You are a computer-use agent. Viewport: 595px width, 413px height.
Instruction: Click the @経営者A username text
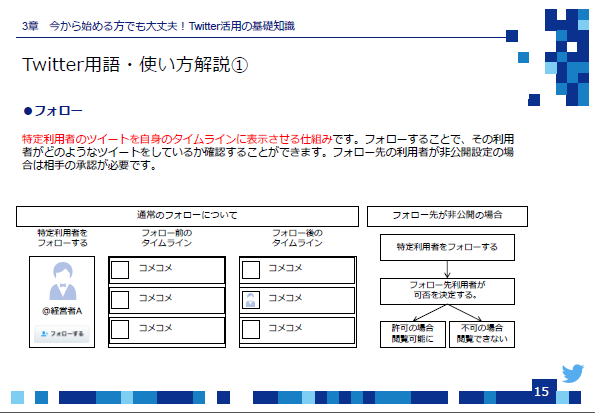click(62, 311)
